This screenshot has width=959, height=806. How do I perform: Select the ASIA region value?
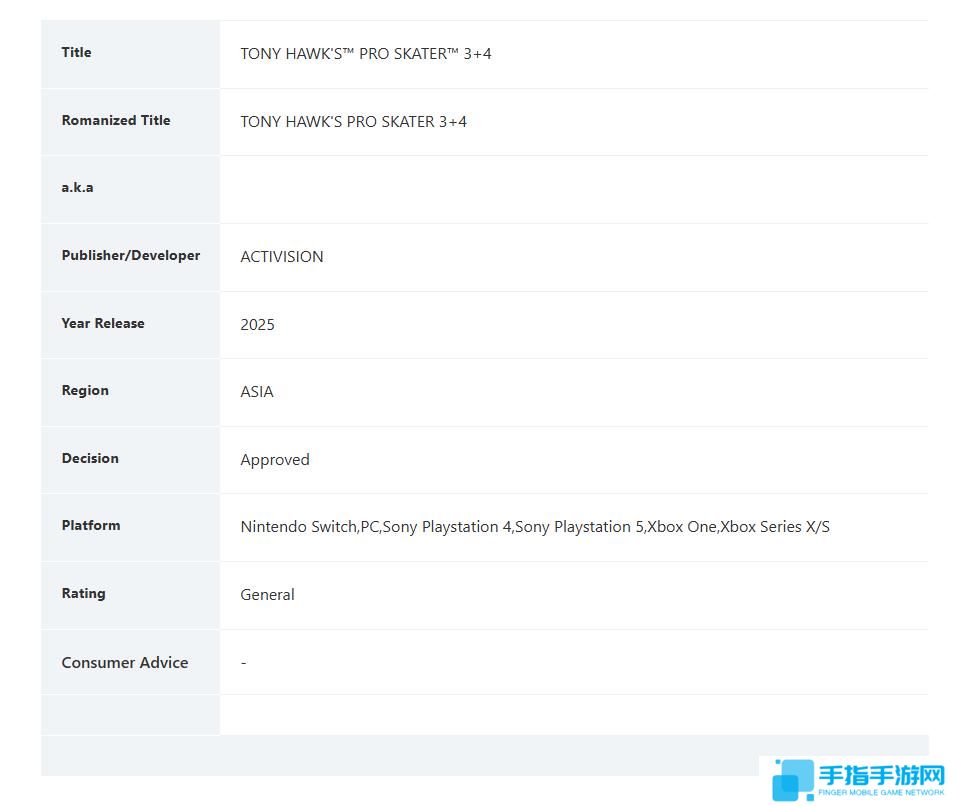pos(257,392)
